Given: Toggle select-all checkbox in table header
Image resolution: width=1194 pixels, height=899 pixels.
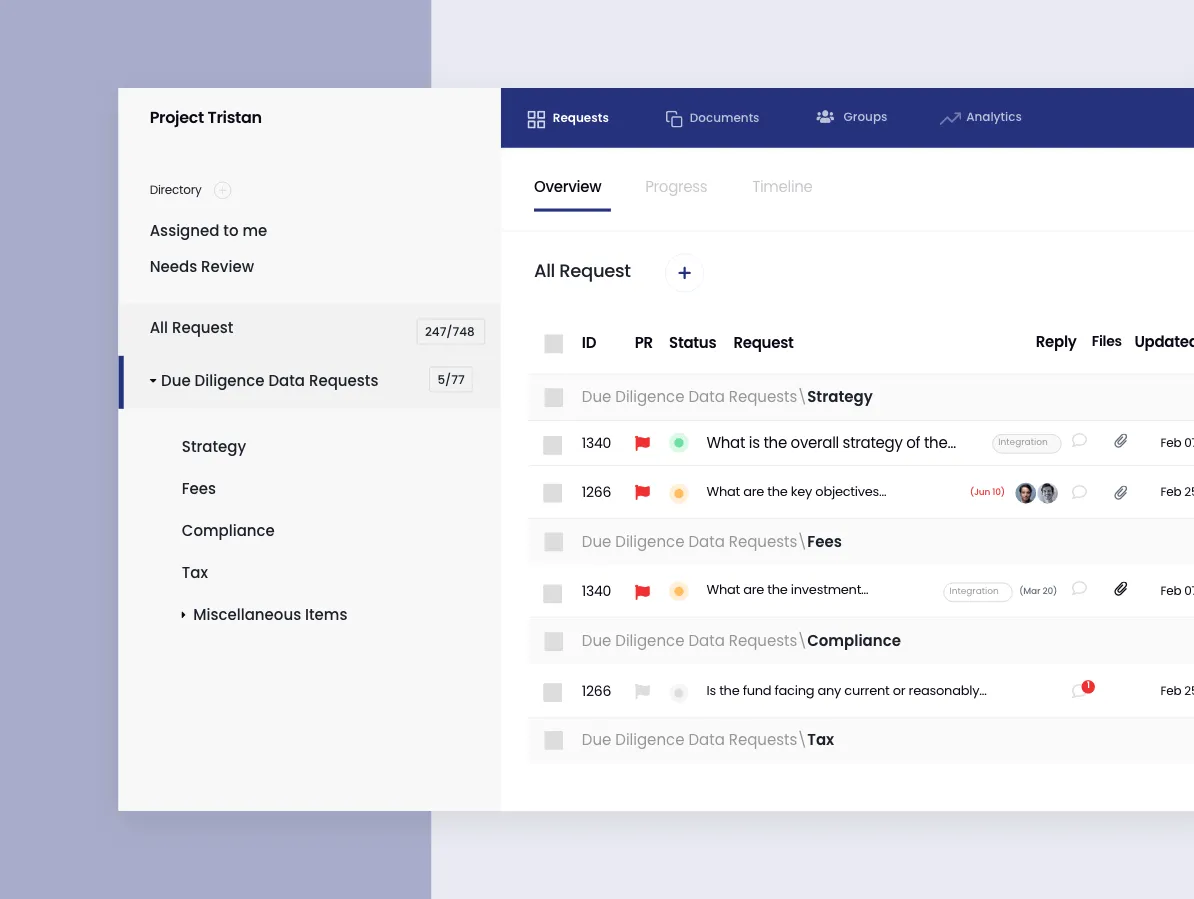Looking at the screenshot, I should [x=554, y=343].
